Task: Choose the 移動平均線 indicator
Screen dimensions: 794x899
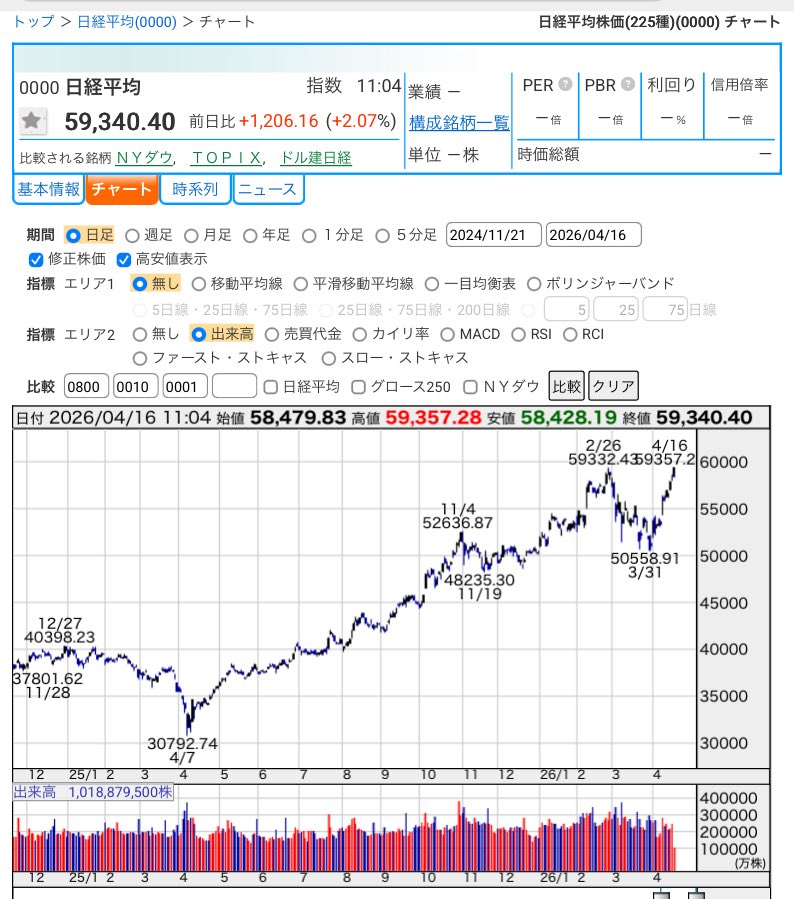Action: (x=198, y=284)
